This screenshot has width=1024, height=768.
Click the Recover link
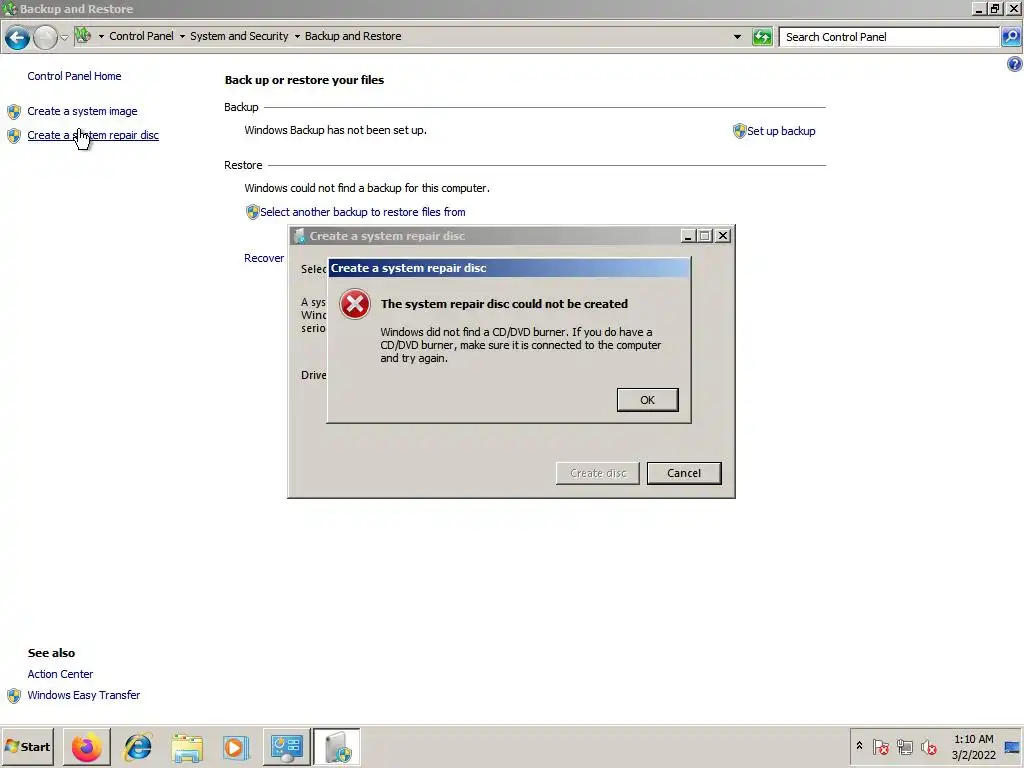[264, 258]
